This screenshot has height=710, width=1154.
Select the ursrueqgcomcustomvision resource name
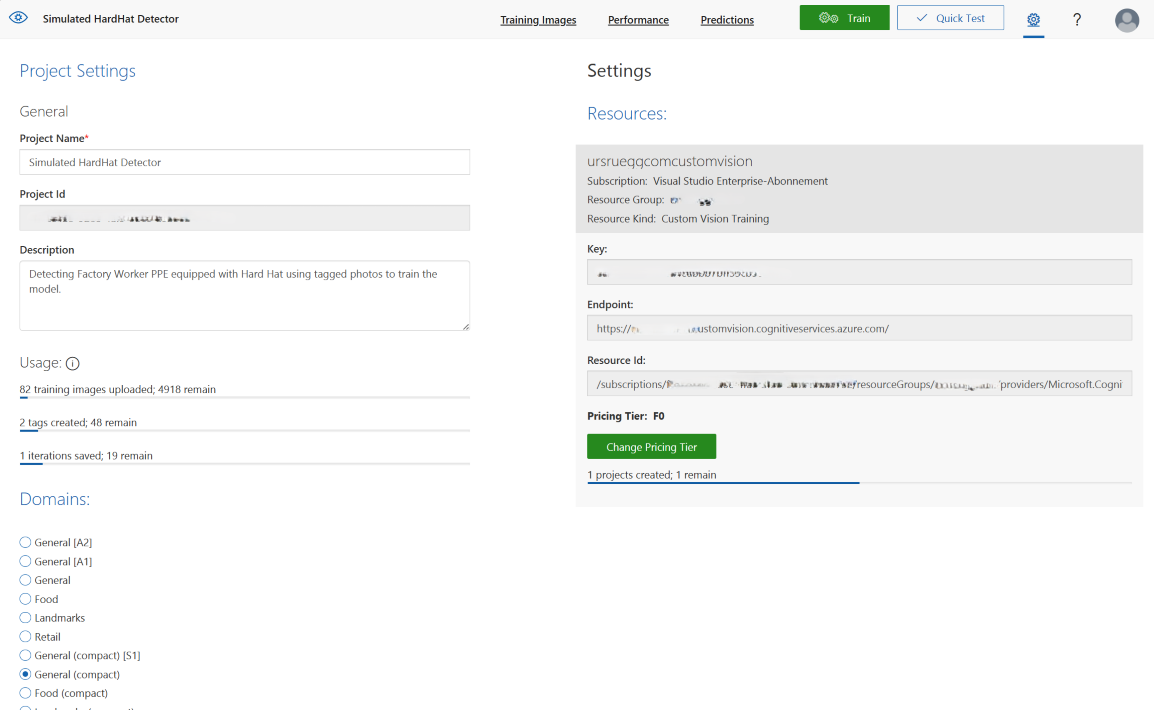pos(670,161)
